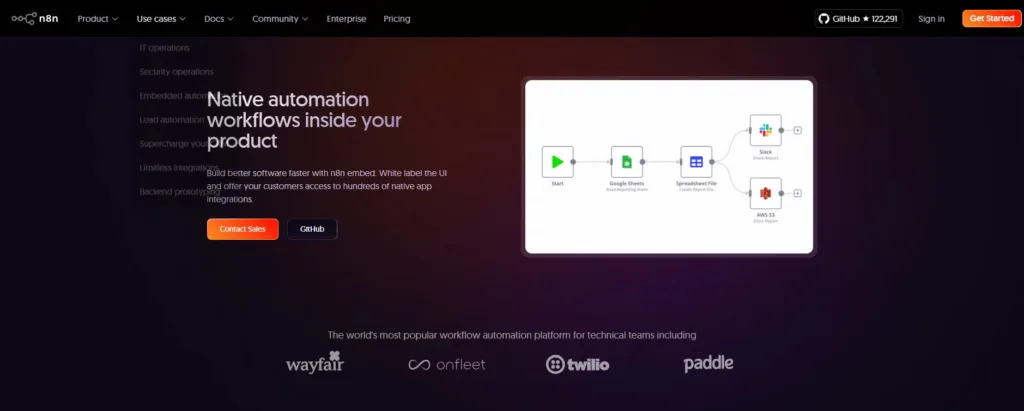
Task: Select Backend prototyping entry
Action: (x=180, y=192)
